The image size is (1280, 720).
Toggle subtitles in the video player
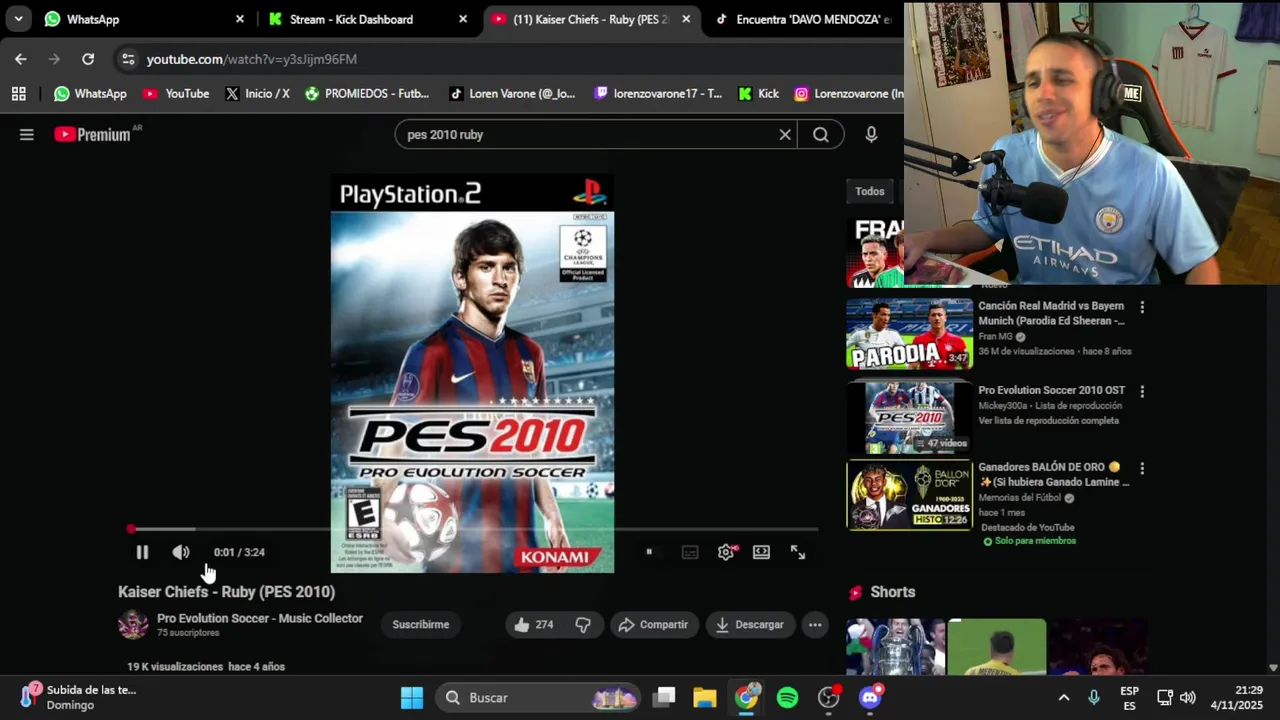[x=690, y=552]
